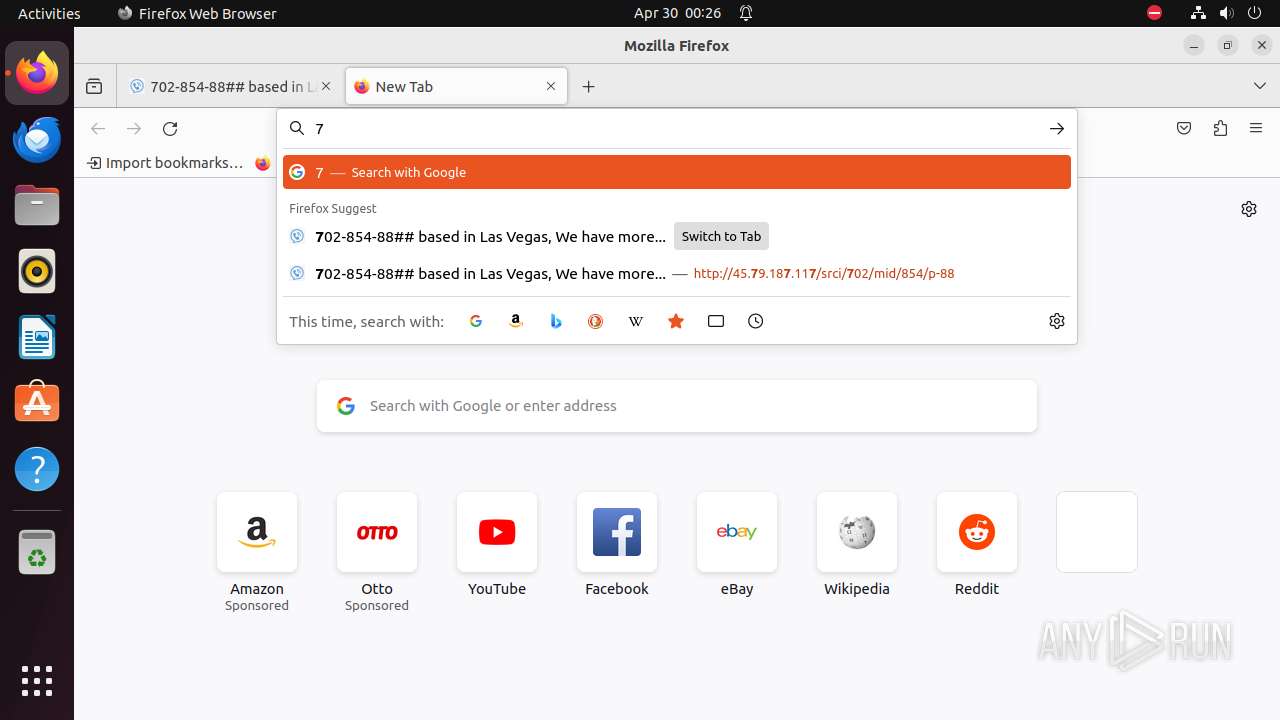Click 'Search with Google or enter address' box
The width and height of the screenshot is (1280, 720).
tap(677, 406)
